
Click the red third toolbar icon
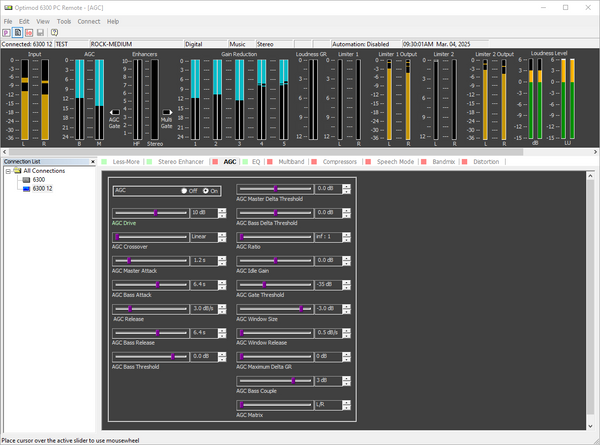29,33
